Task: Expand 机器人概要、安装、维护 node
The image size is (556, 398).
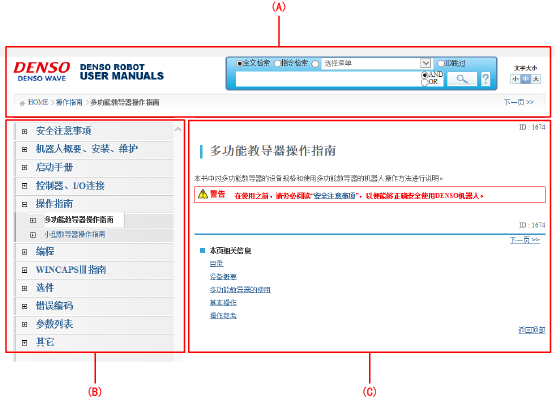Action: (x=24, y=149)
